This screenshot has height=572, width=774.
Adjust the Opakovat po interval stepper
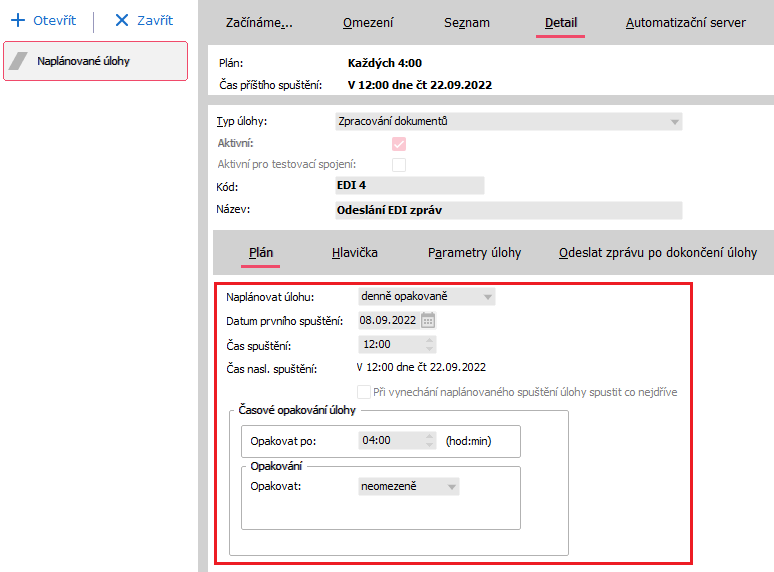pos(430,440)
